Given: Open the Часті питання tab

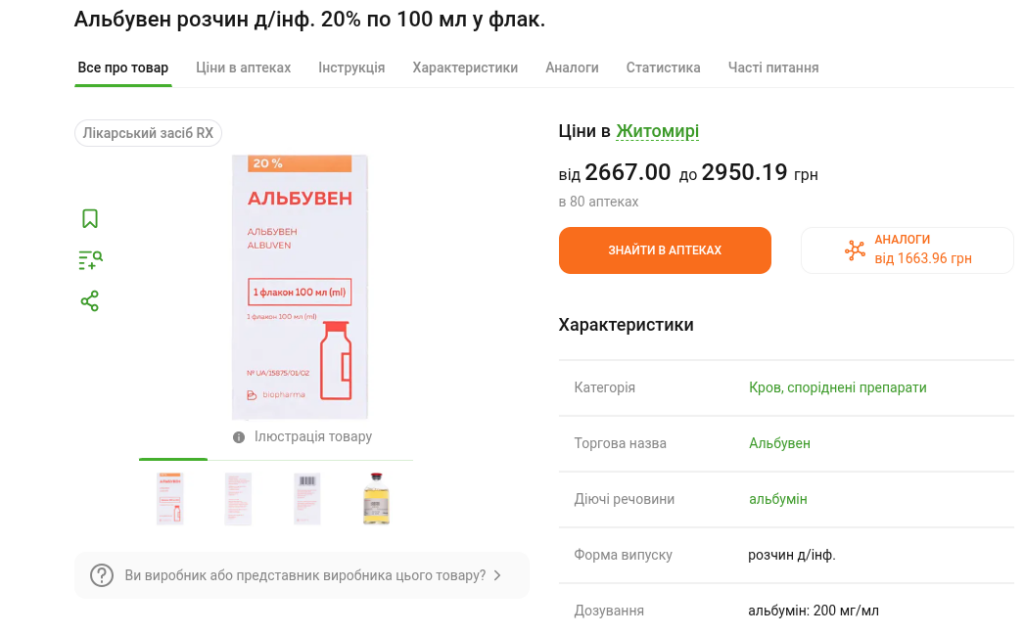Looking at the screenshot, I should click(773, 68).
